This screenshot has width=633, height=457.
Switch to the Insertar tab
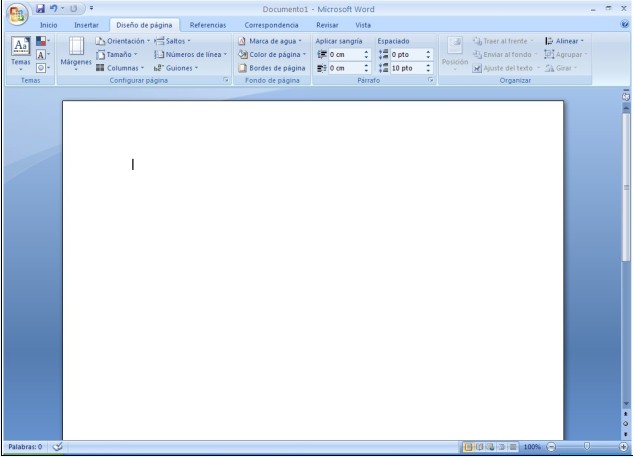point(87,24)
